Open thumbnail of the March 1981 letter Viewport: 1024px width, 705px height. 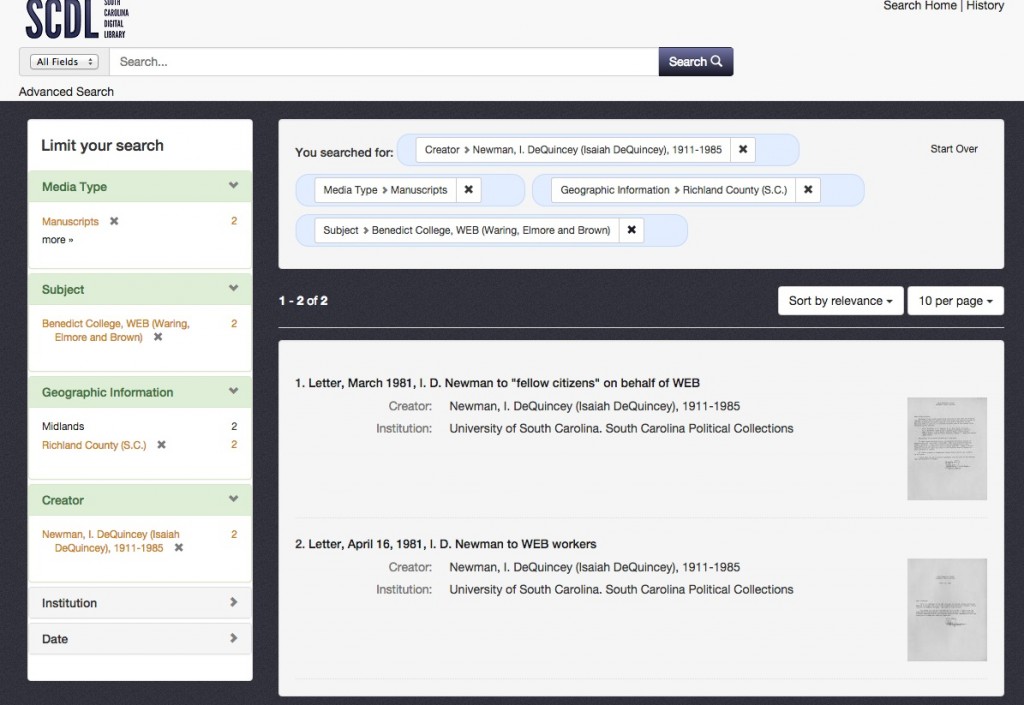947,448
